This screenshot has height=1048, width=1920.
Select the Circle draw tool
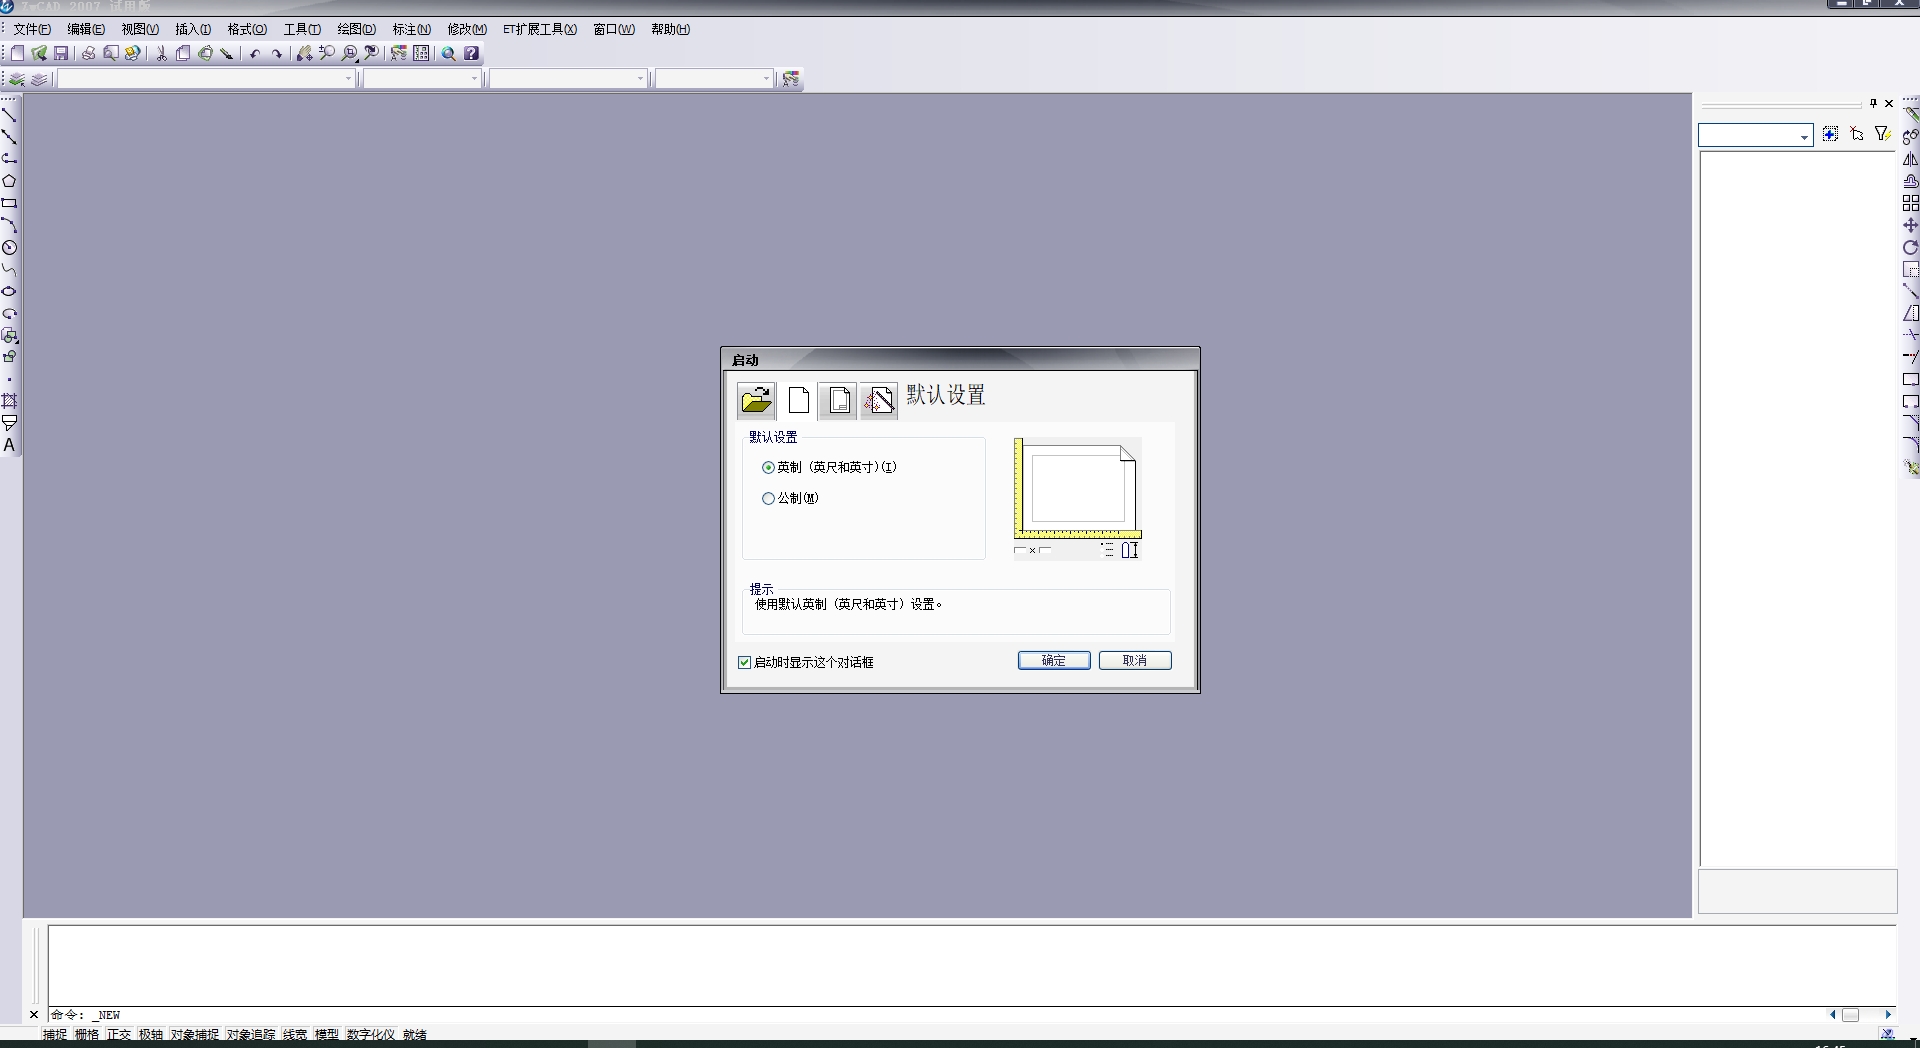pos(9,248)
